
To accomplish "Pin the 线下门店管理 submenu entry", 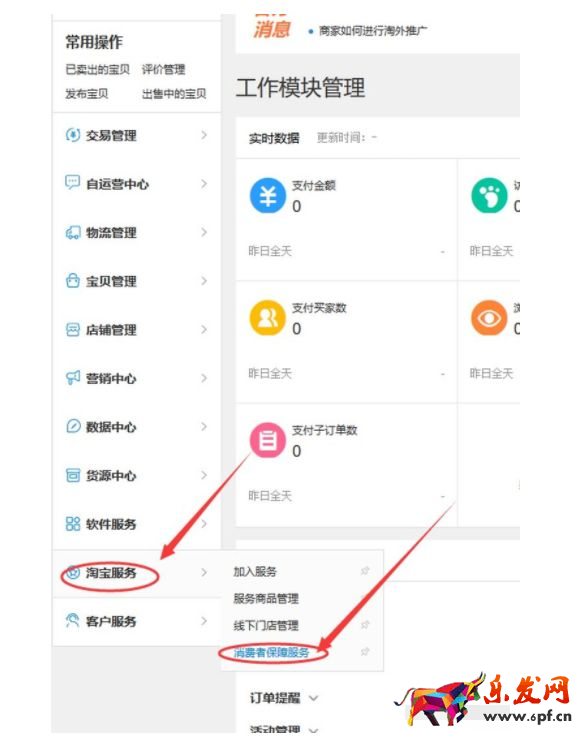I will tap(365, 625).
